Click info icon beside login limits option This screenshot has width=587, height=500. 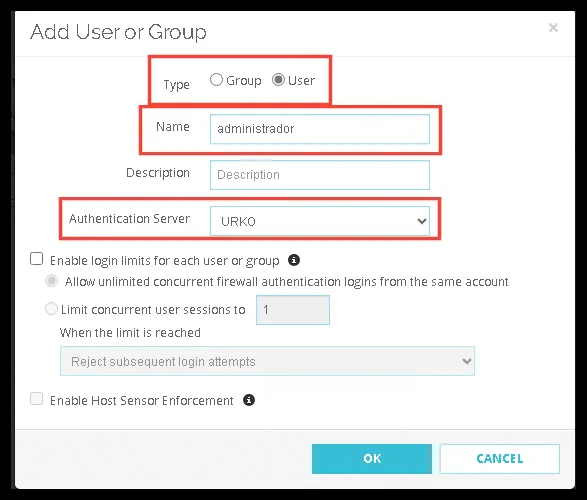pos(294,260)
